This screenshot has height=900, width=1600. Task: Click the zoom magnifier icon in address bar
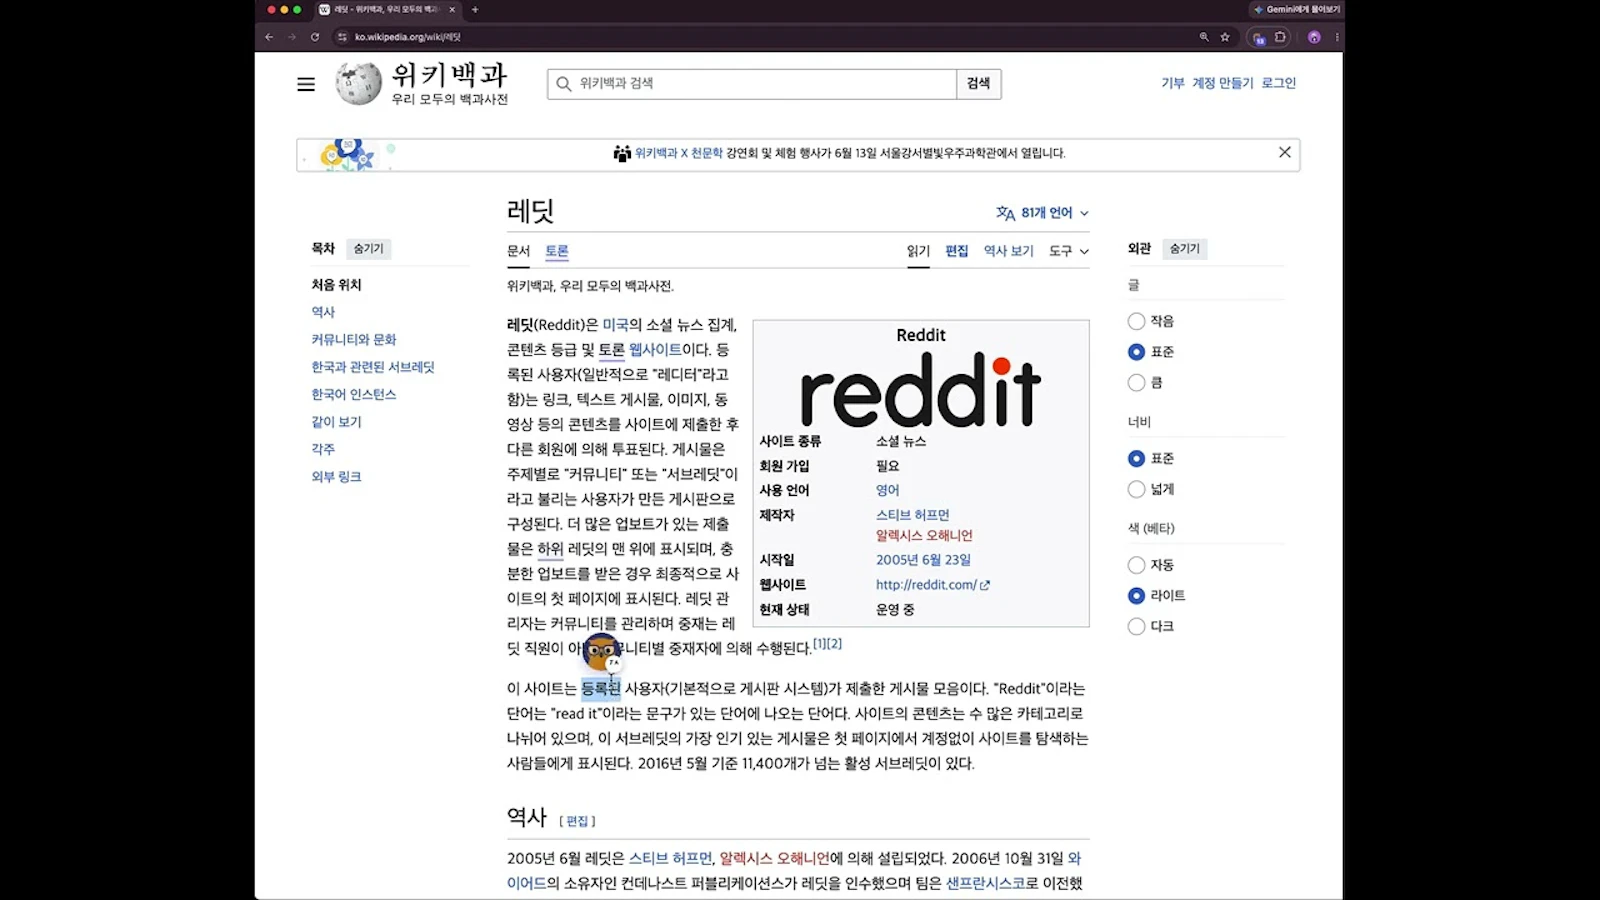coord(1204,37)
